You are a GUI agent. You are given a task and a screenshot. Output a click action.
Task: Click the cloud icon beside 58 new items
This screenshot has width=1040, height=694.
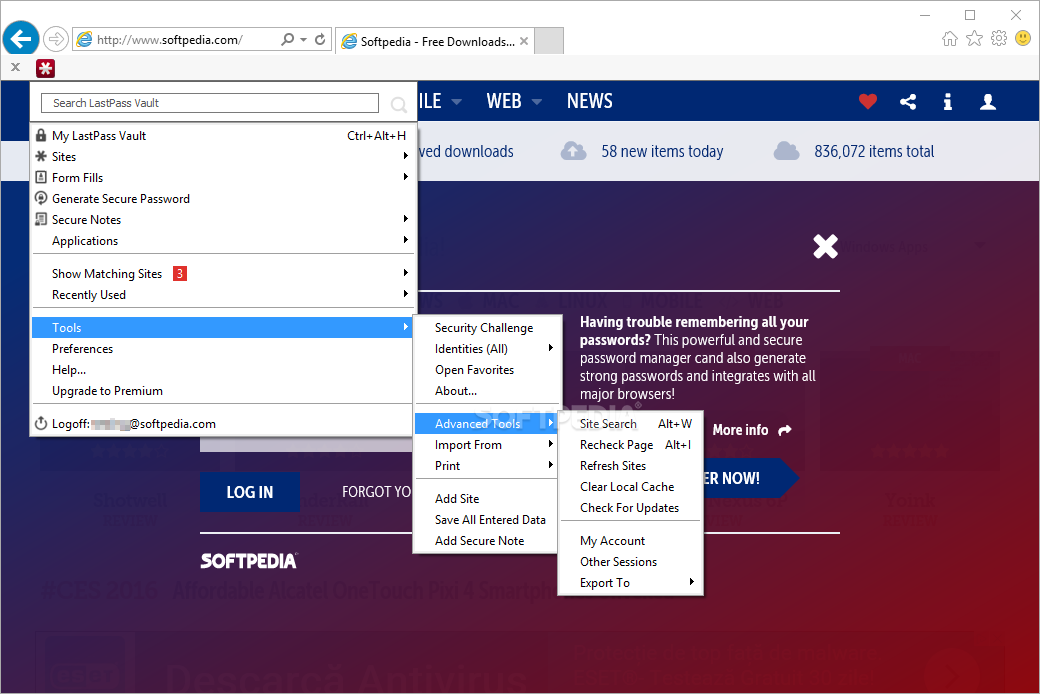574,151
